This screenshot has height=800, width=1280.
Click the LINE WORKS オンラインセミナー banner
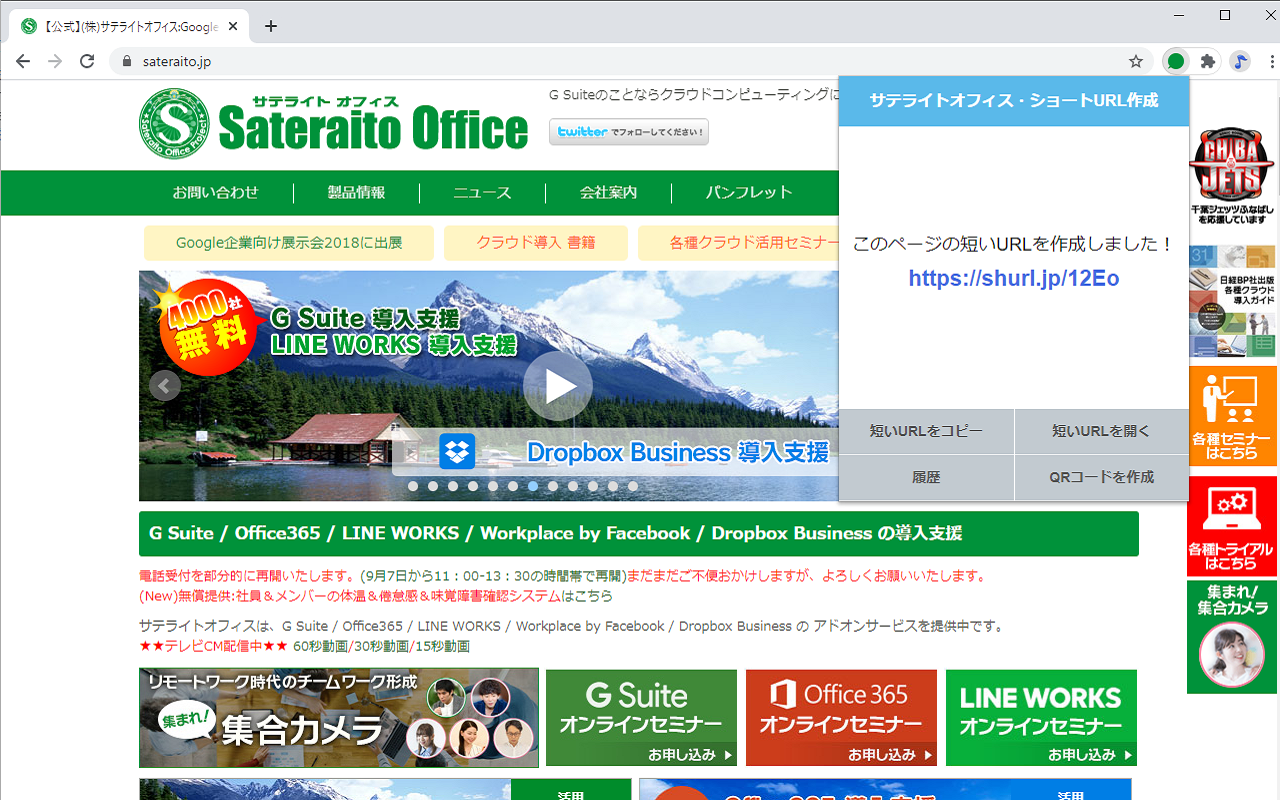pyautogui.click(x=1041, y=718)
